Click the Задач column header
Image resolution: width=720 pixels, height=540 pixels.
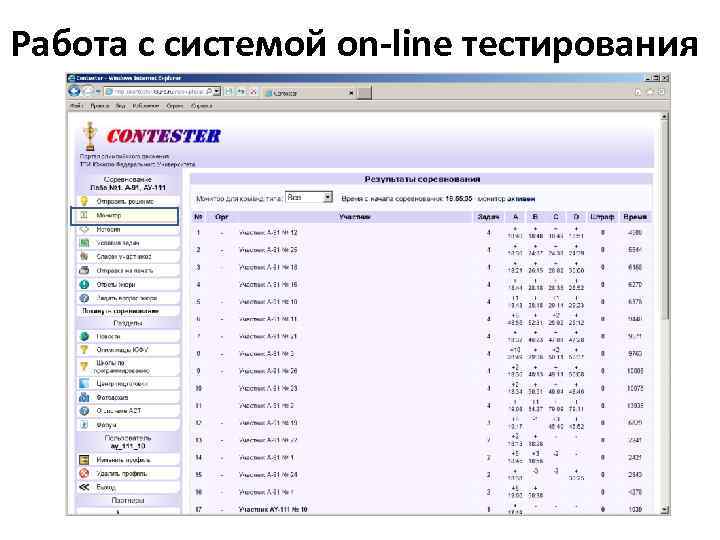click(x=488, y=217)
